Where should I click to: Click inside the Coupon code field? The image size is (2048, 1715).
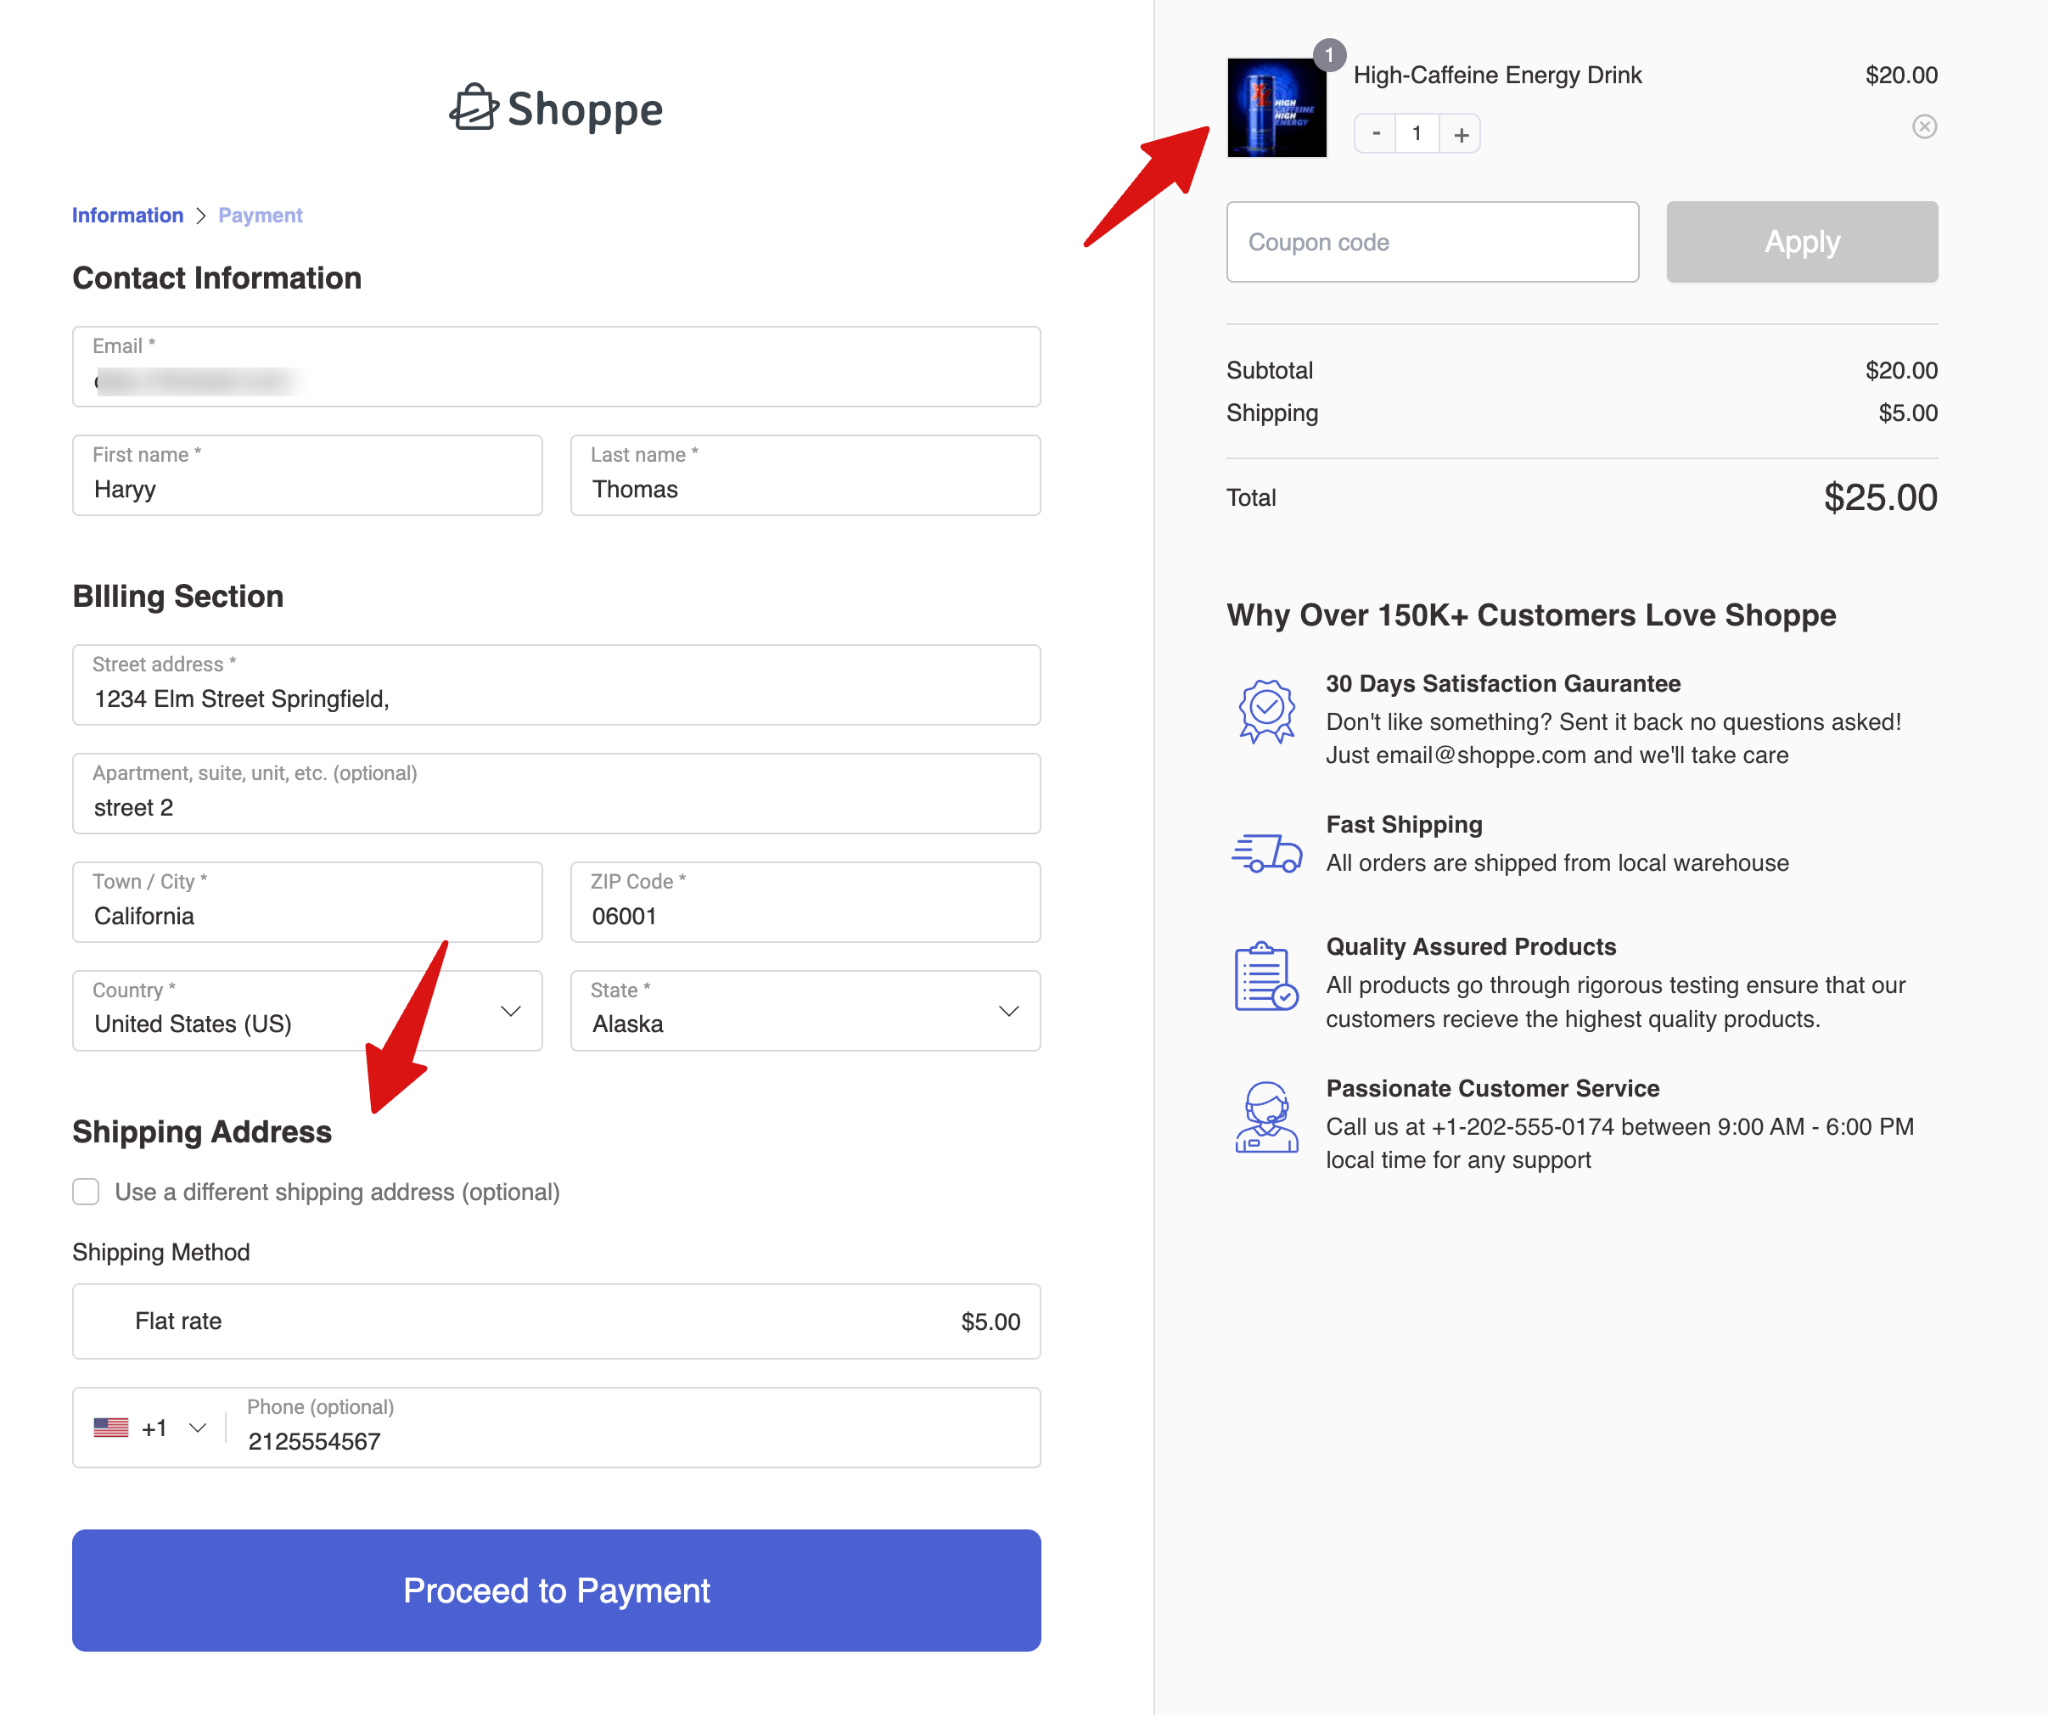click(x=1432, y=241)
